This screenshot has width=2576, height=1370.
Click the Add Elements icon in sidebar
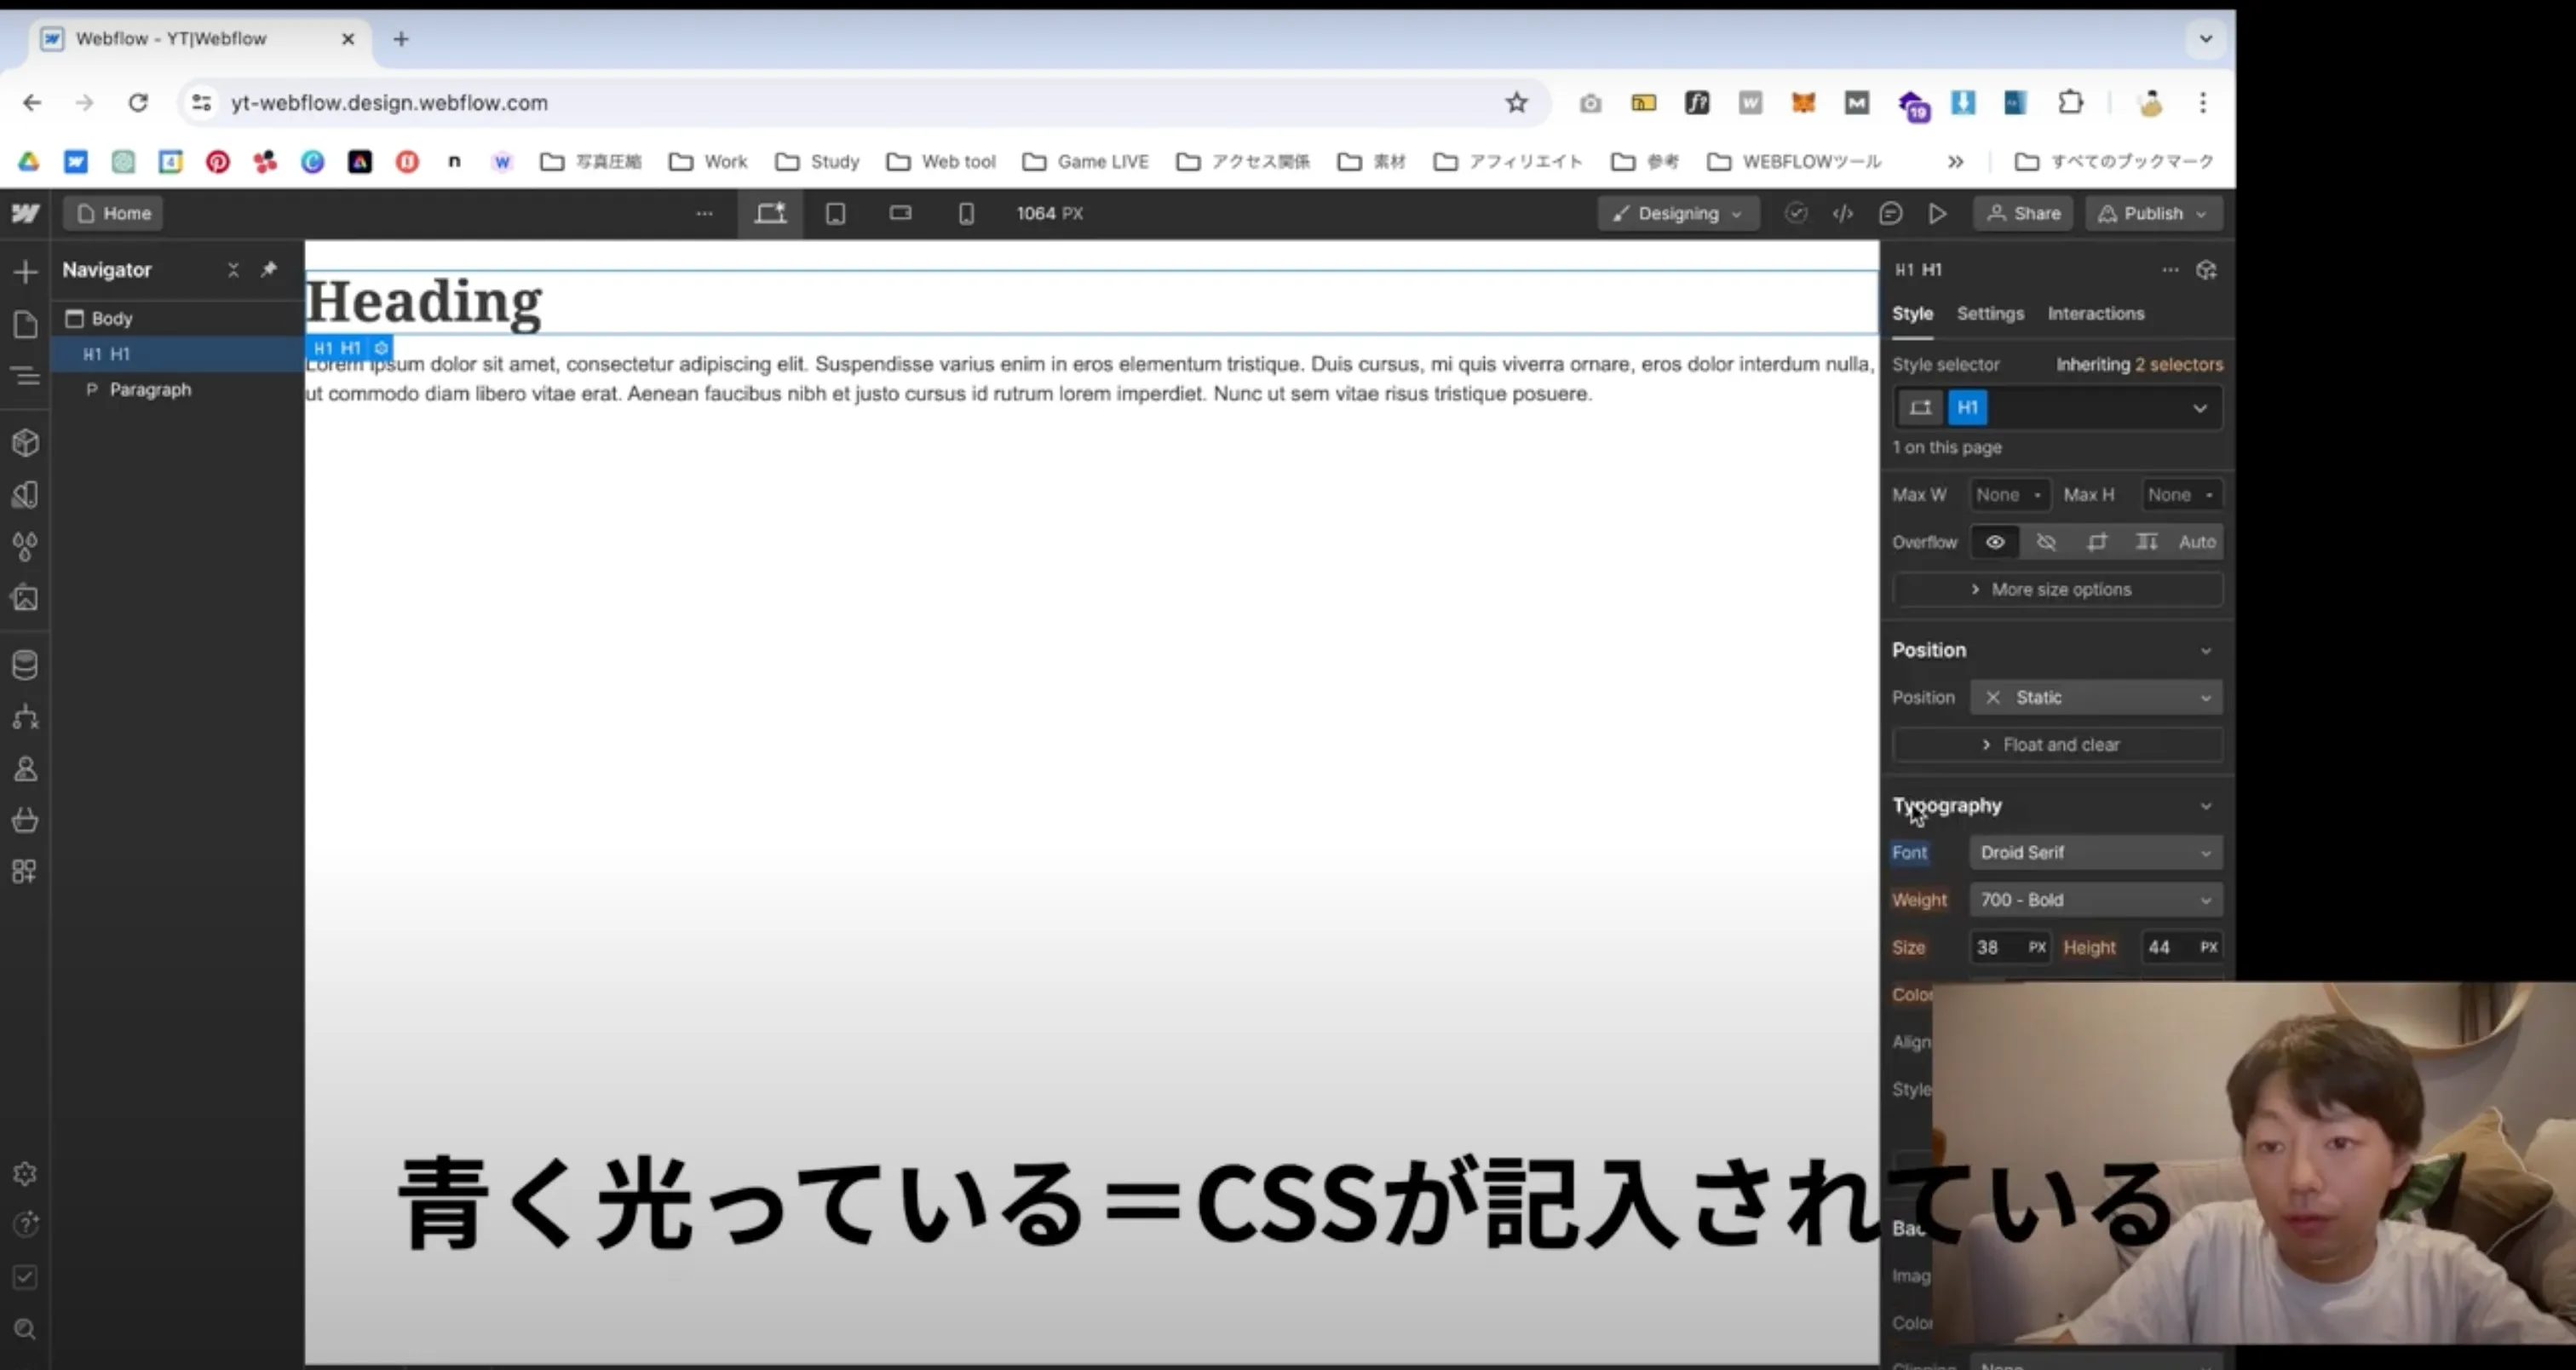[24, 269]
